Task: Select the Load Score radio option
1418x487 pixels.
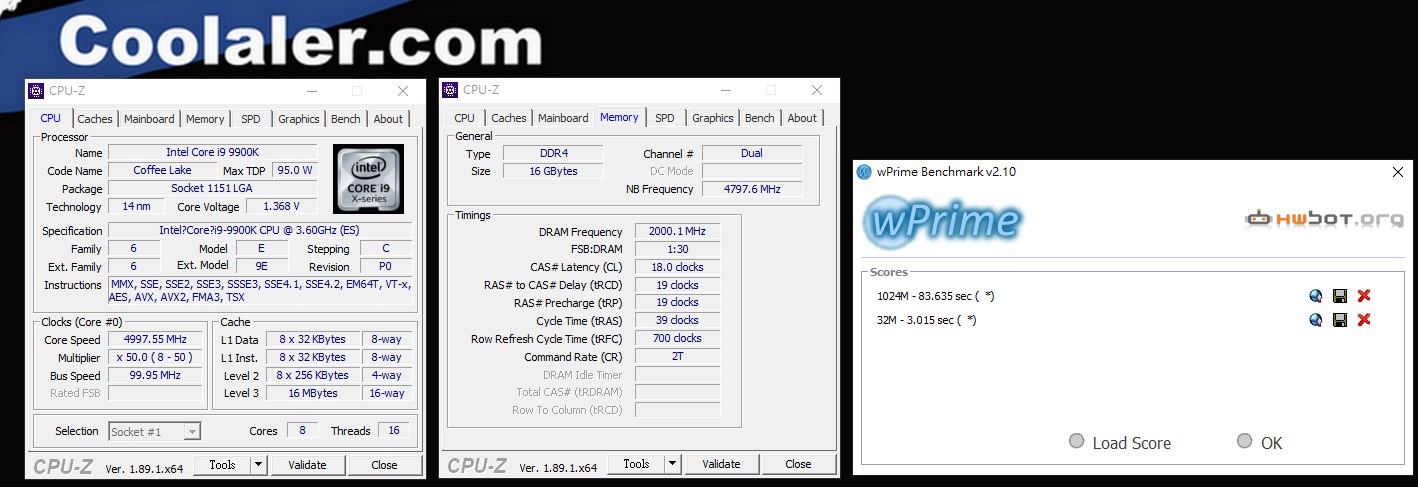Action: (x=1076, y=441)
